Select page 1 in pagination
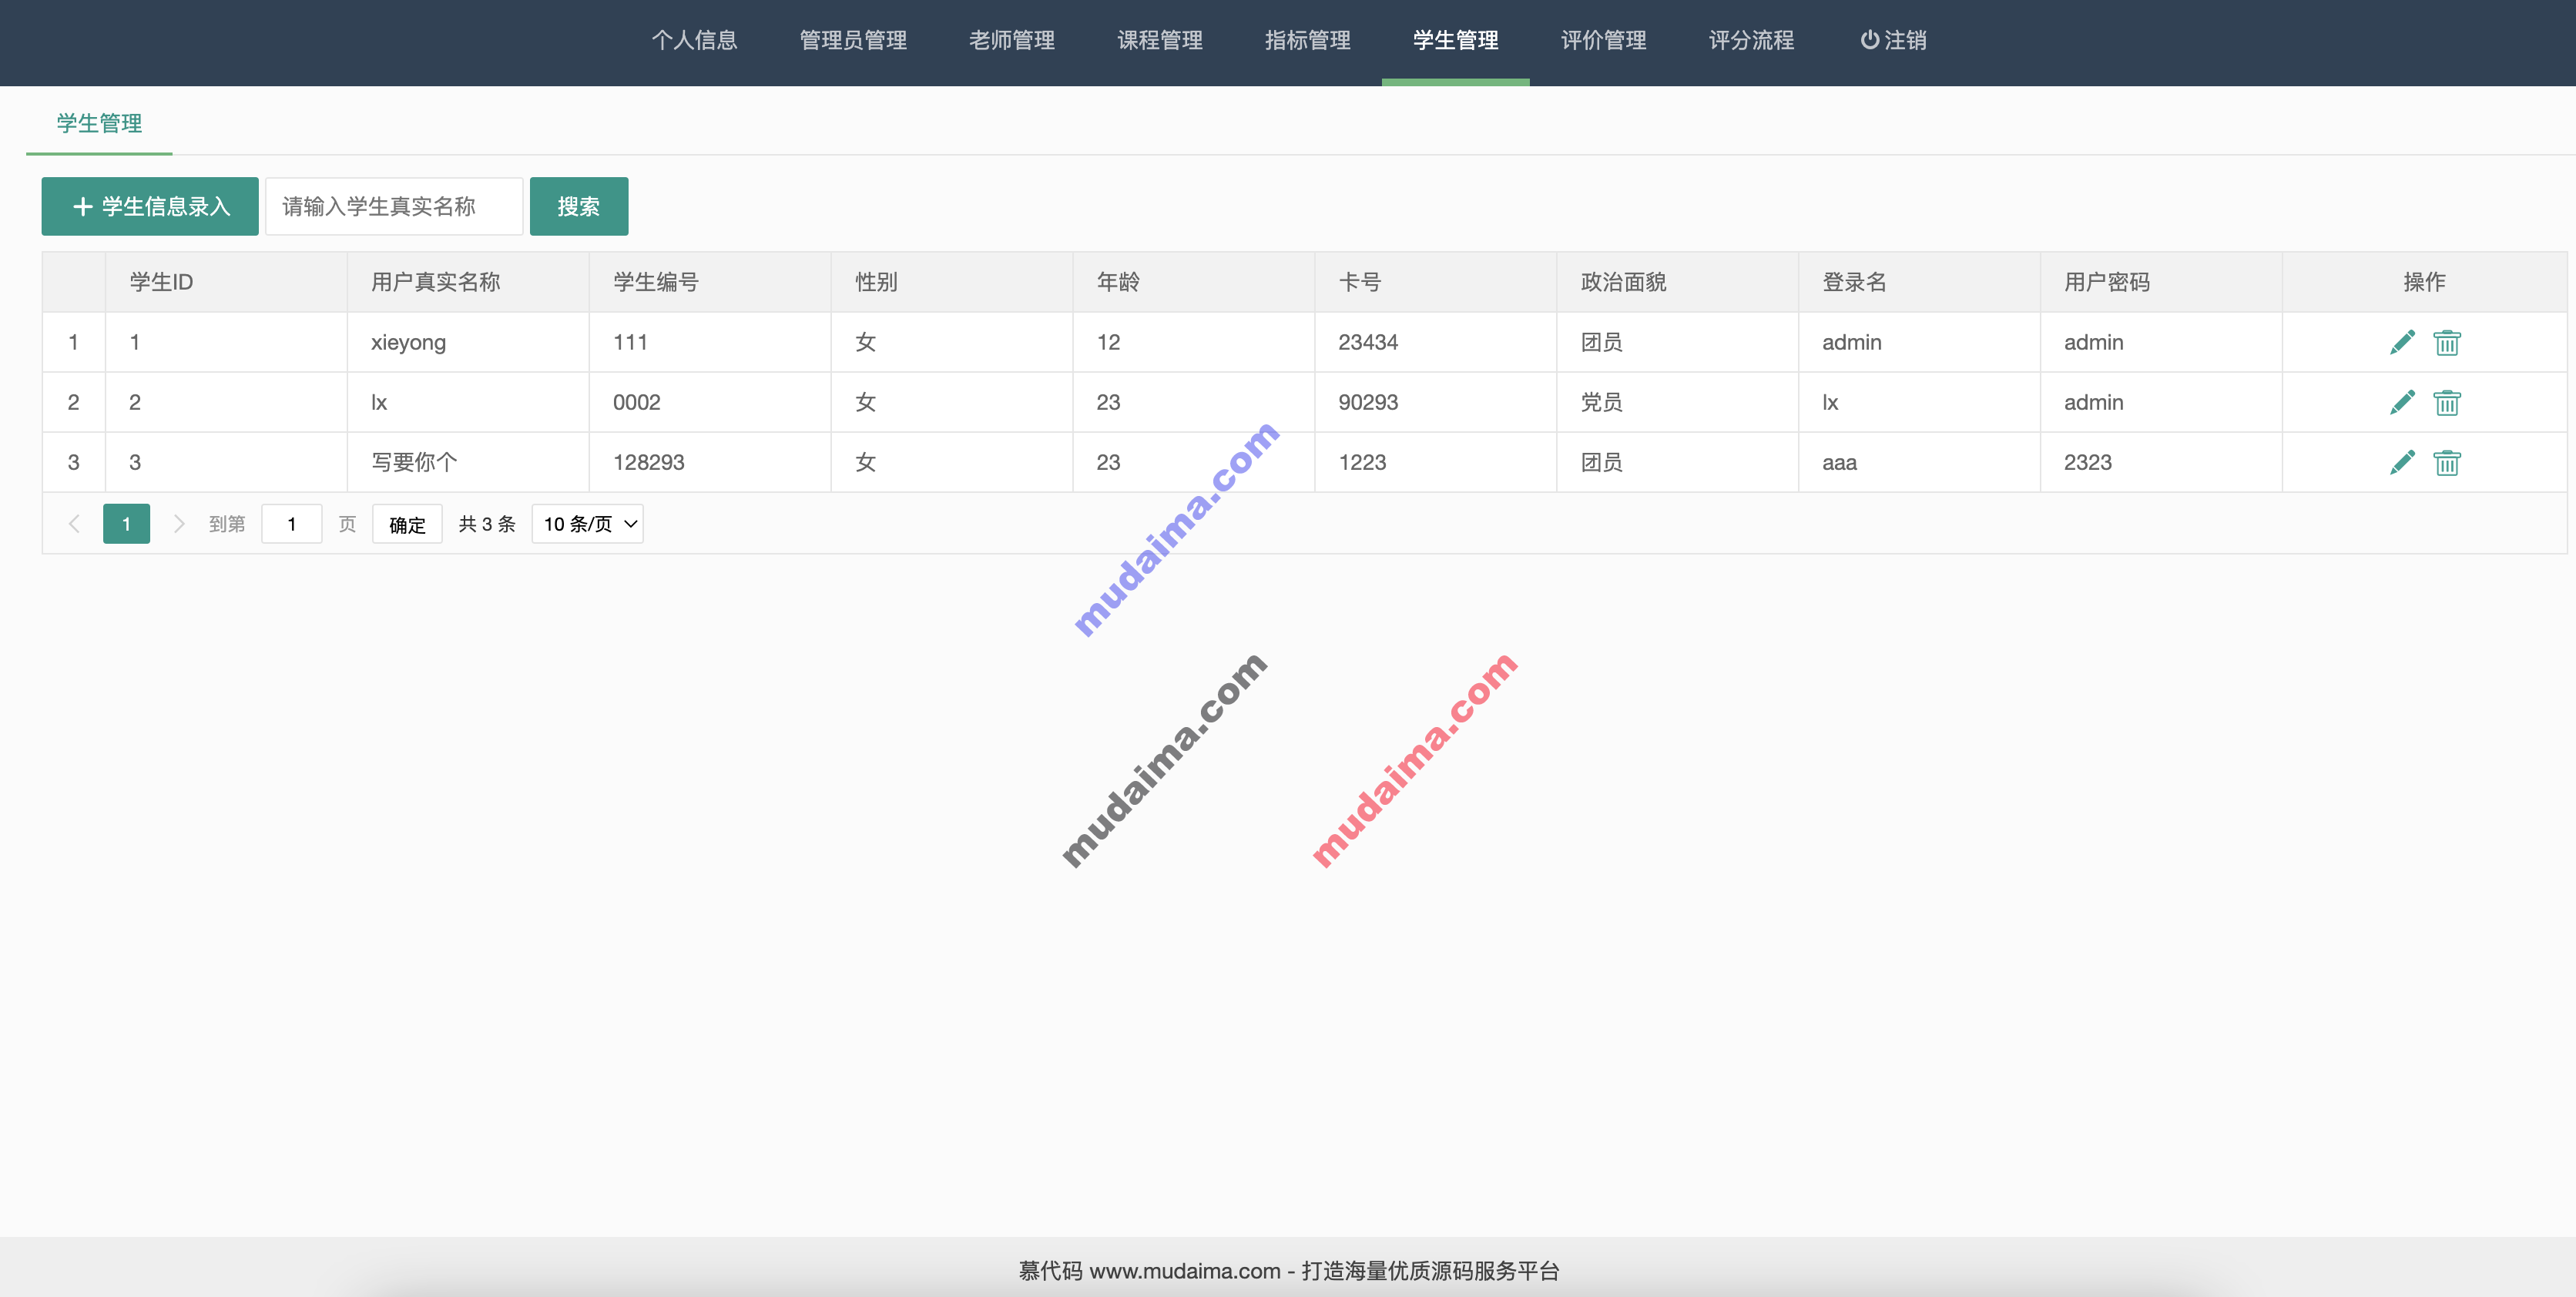2576x1297 pixels. point(126,524)
